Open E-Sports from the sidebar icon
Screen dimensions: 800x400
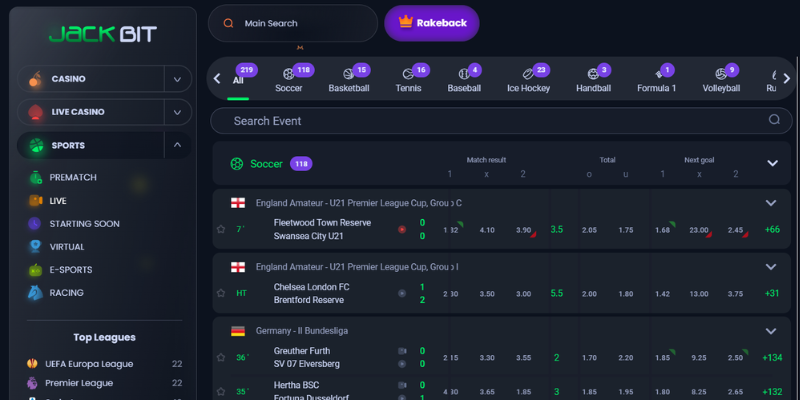[x=35, y=270]
